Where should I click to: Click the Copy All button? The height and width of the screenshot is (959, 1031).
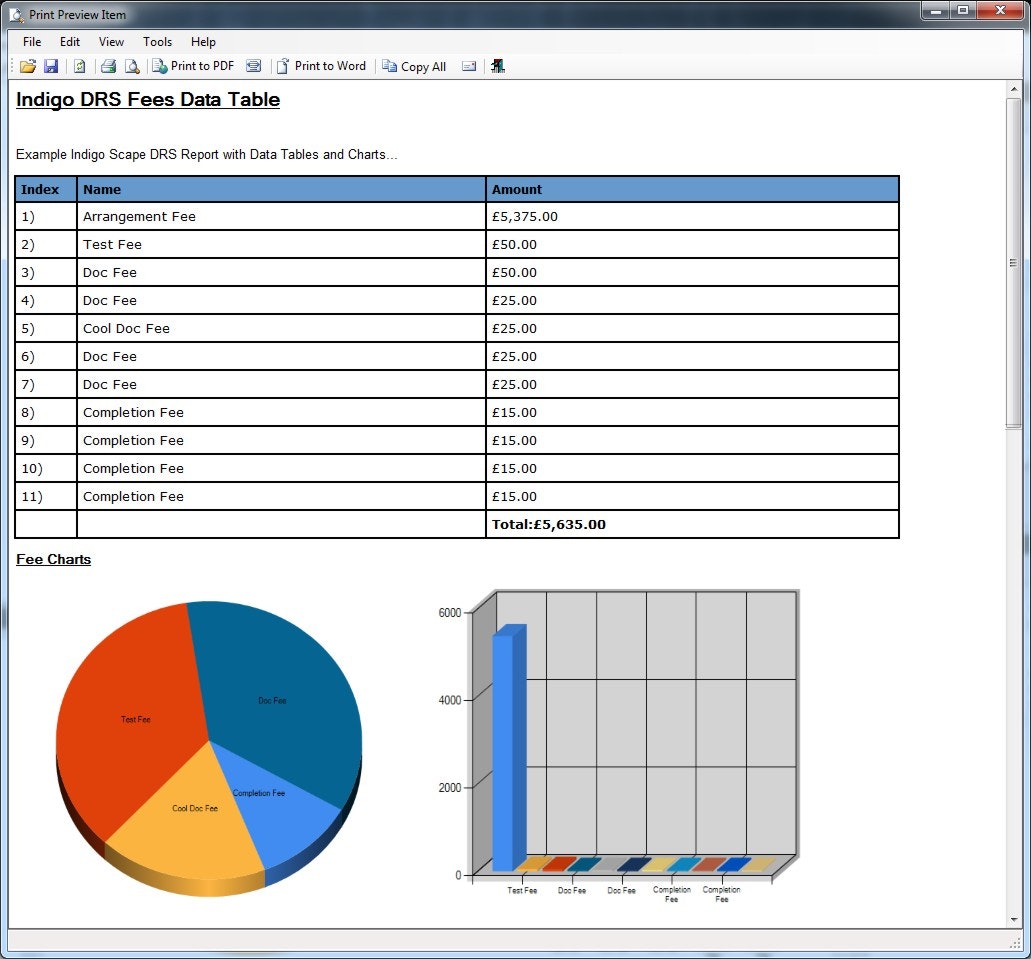click(413, 66)
